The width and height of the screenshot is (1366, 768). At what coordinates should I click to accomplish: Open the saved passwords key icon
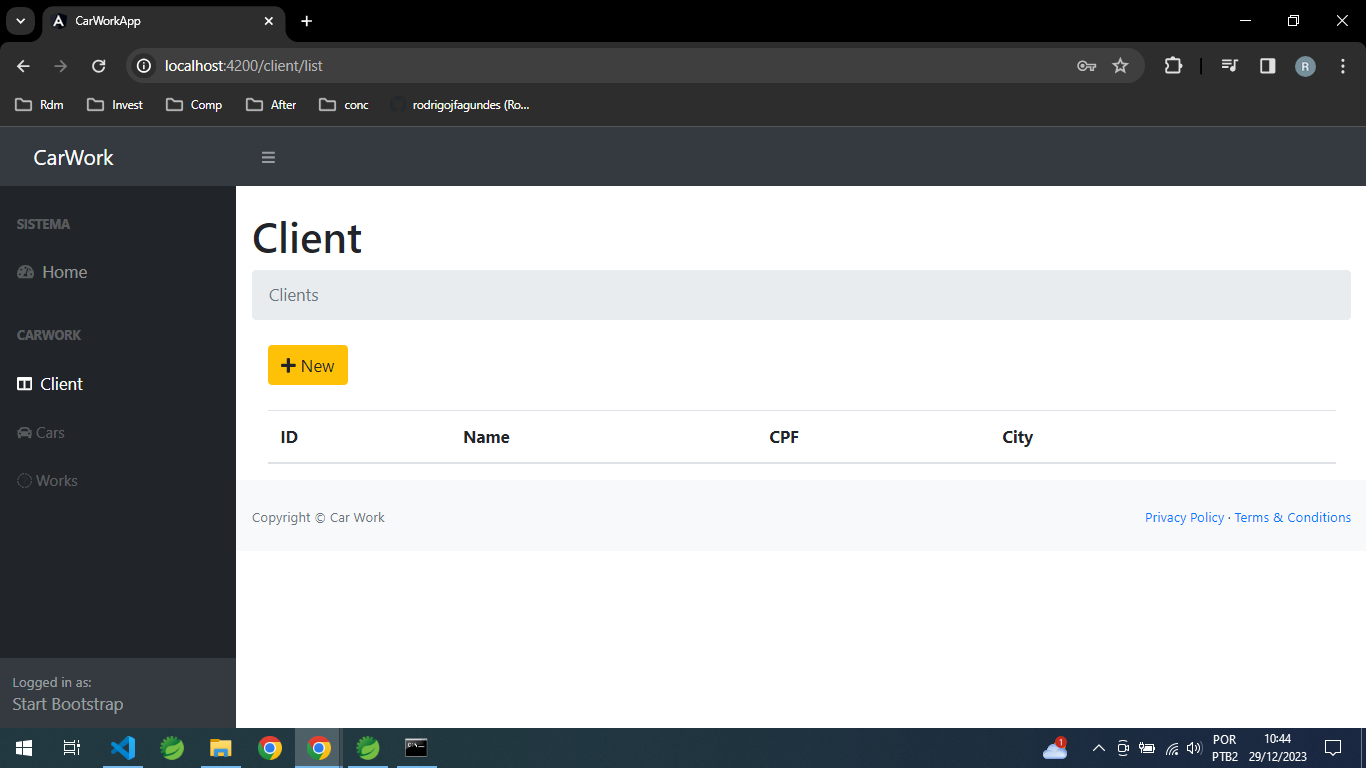click(x=1086, y=66)
